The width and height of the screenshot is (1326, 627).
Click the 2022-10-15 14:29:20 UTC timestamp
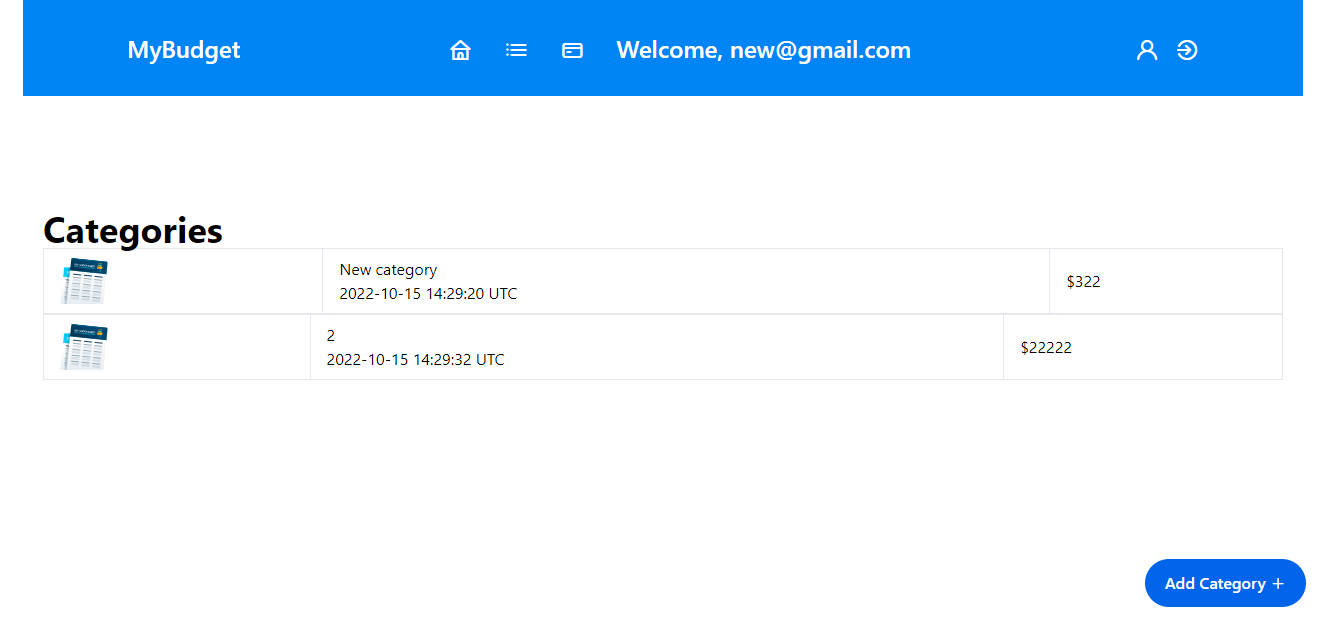coord(428,293)
